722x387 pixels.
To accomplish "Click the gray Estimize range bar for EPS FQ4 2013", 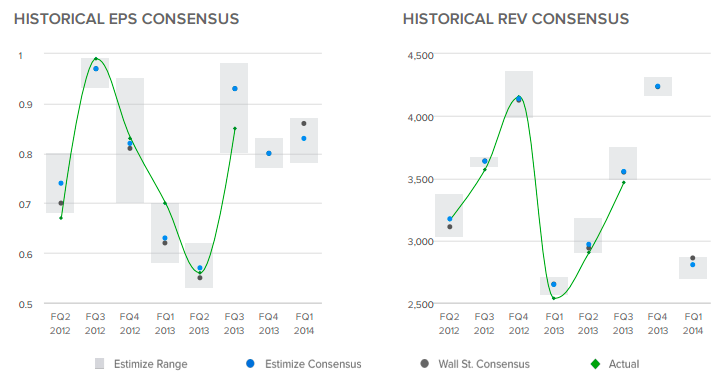I will [269, 153].
